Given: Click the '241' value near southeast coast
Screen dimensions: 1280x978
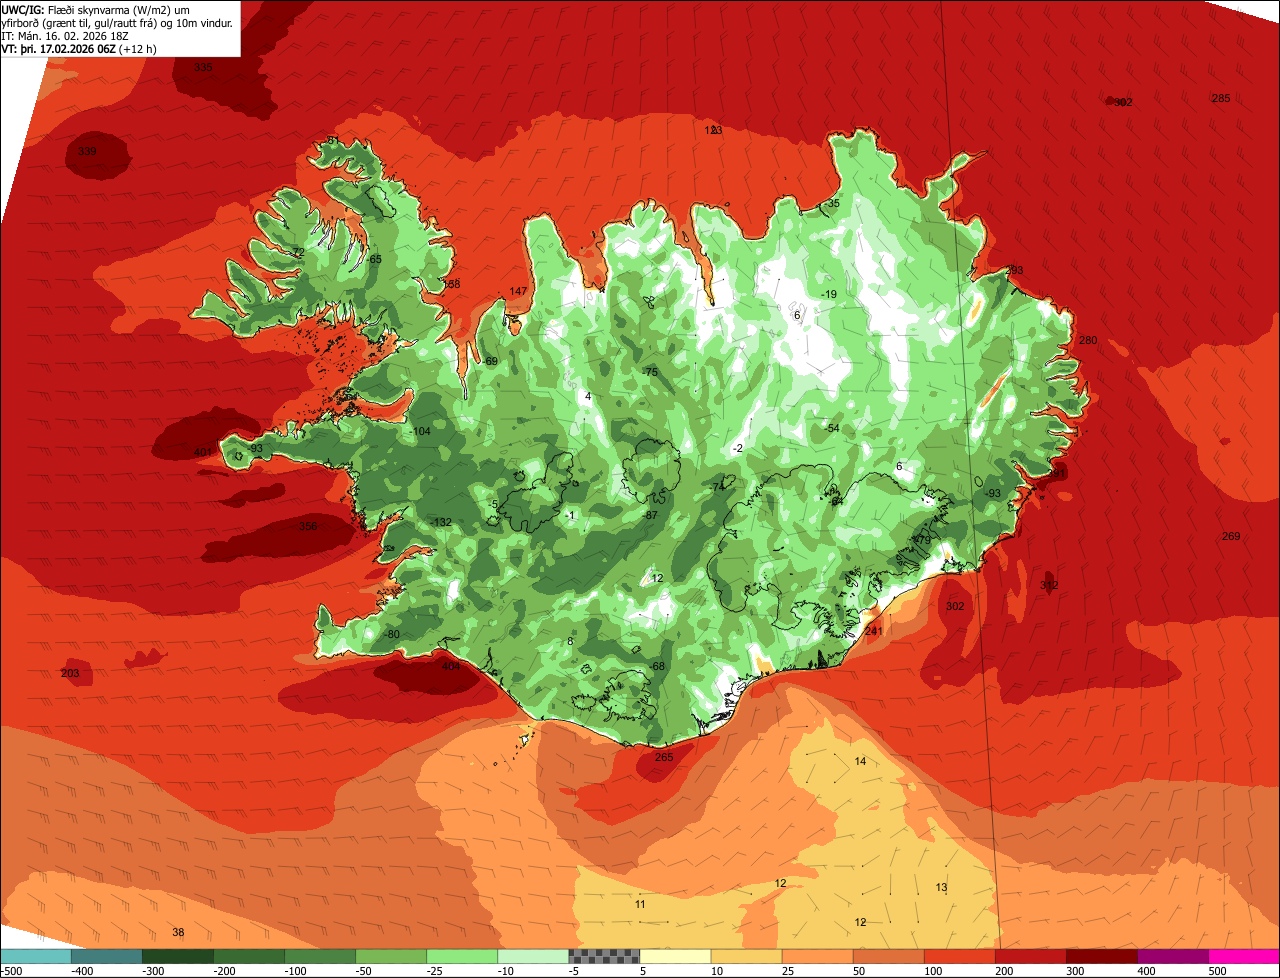Looking at the screenshot, I should 874,631.
